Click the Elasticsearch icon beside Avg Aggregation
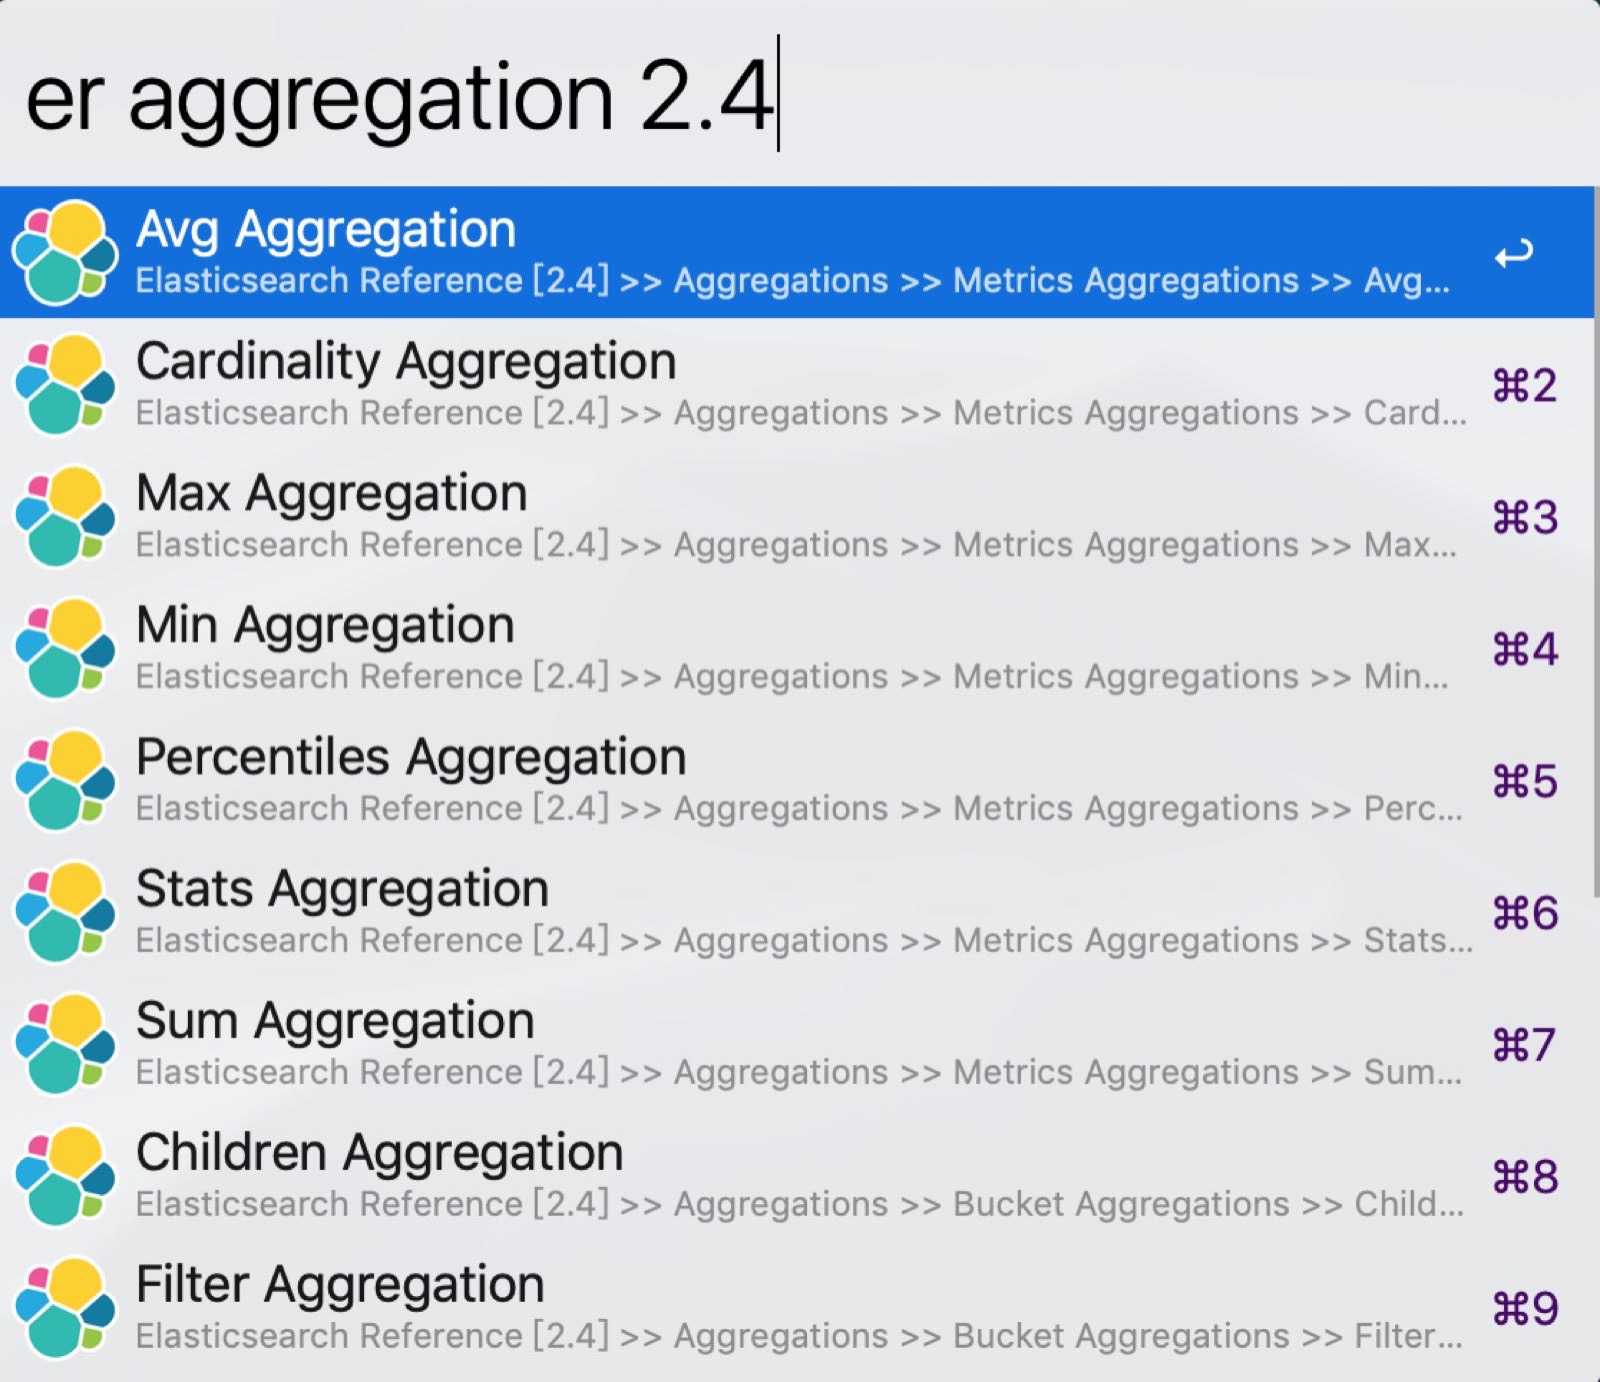The width and height of the screenshot is (1600, 1382). [65, 252]
